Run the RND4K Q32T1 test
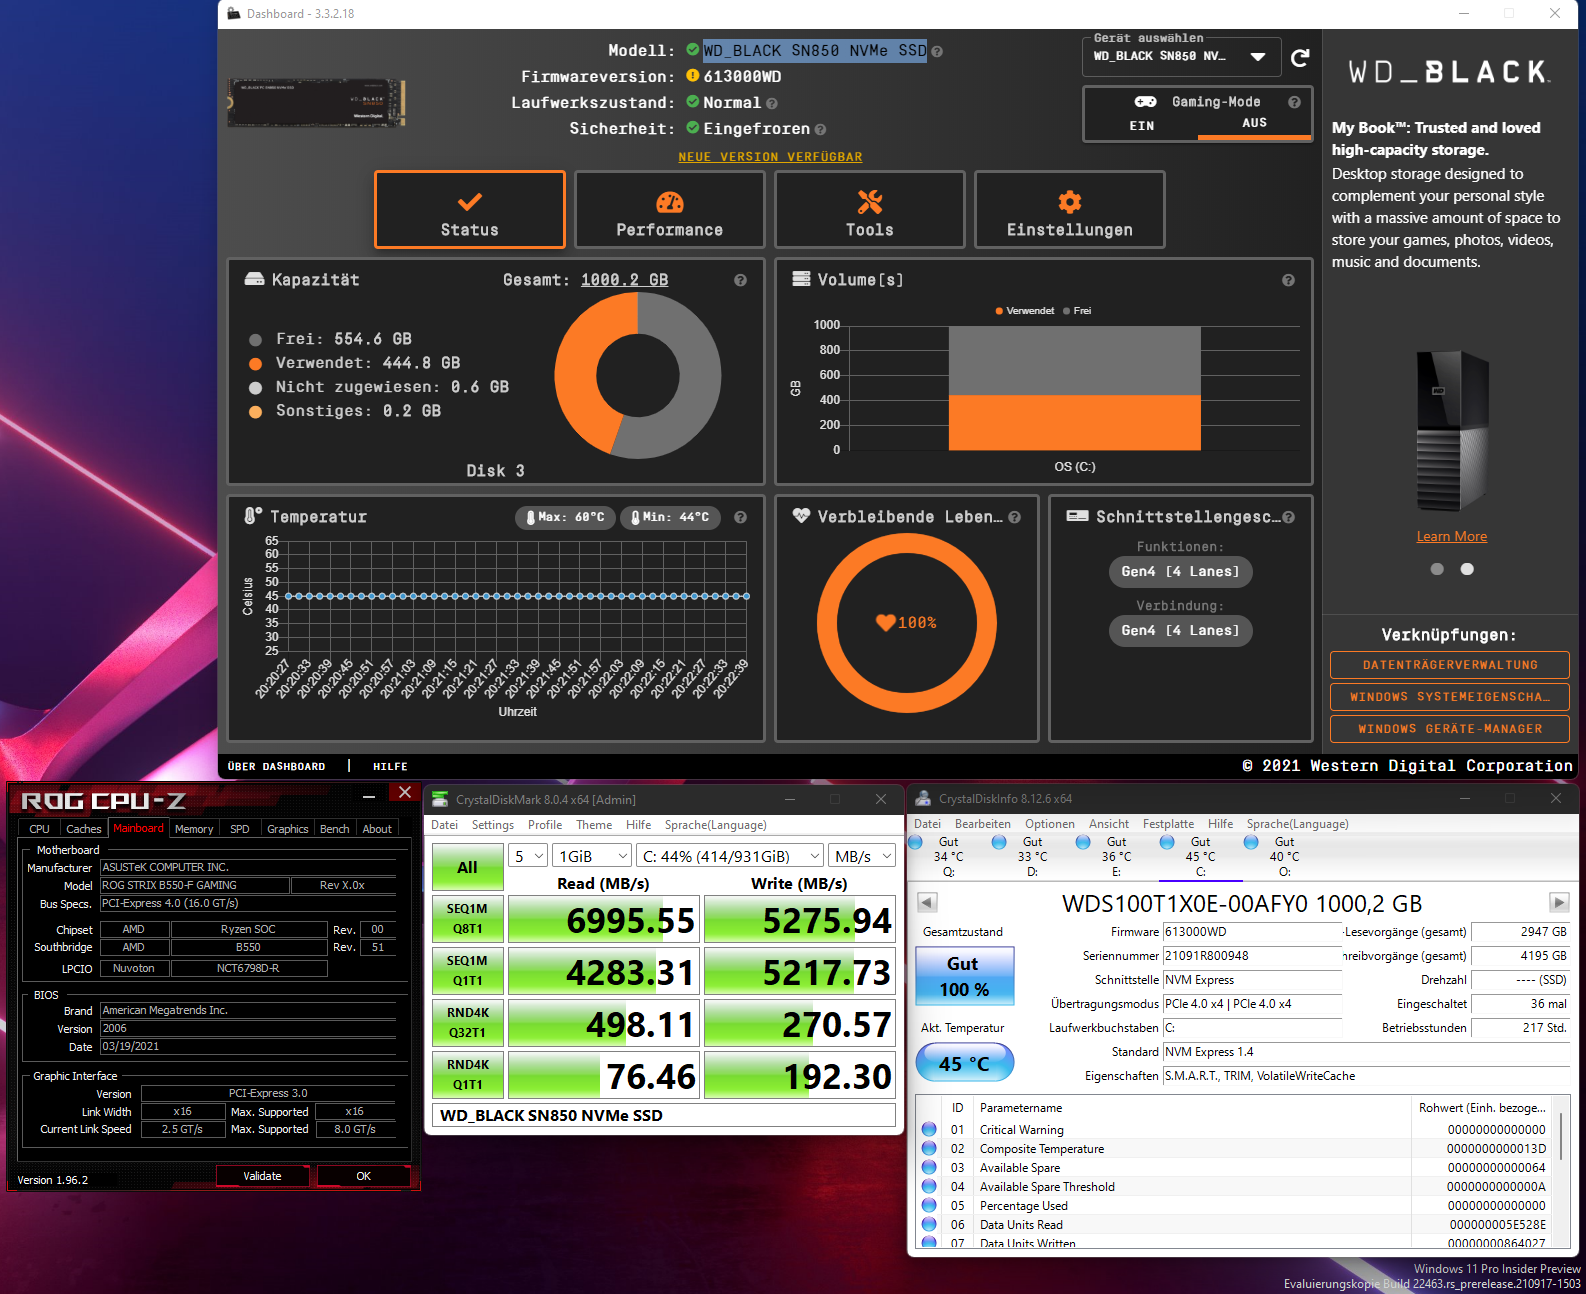 [467, 1023]
